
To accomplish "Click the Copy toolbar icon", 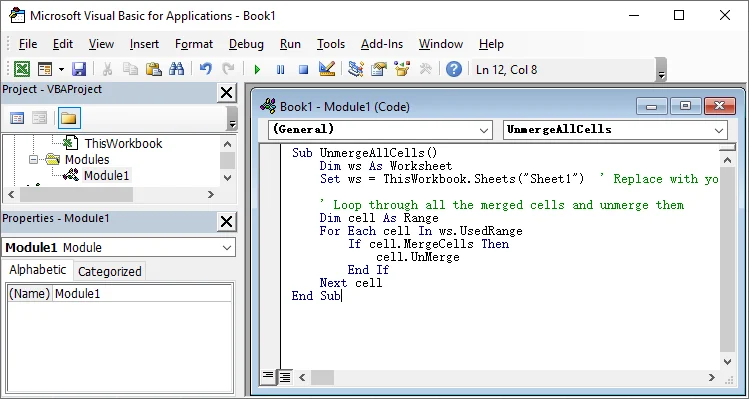I will [x=130, y=70].
